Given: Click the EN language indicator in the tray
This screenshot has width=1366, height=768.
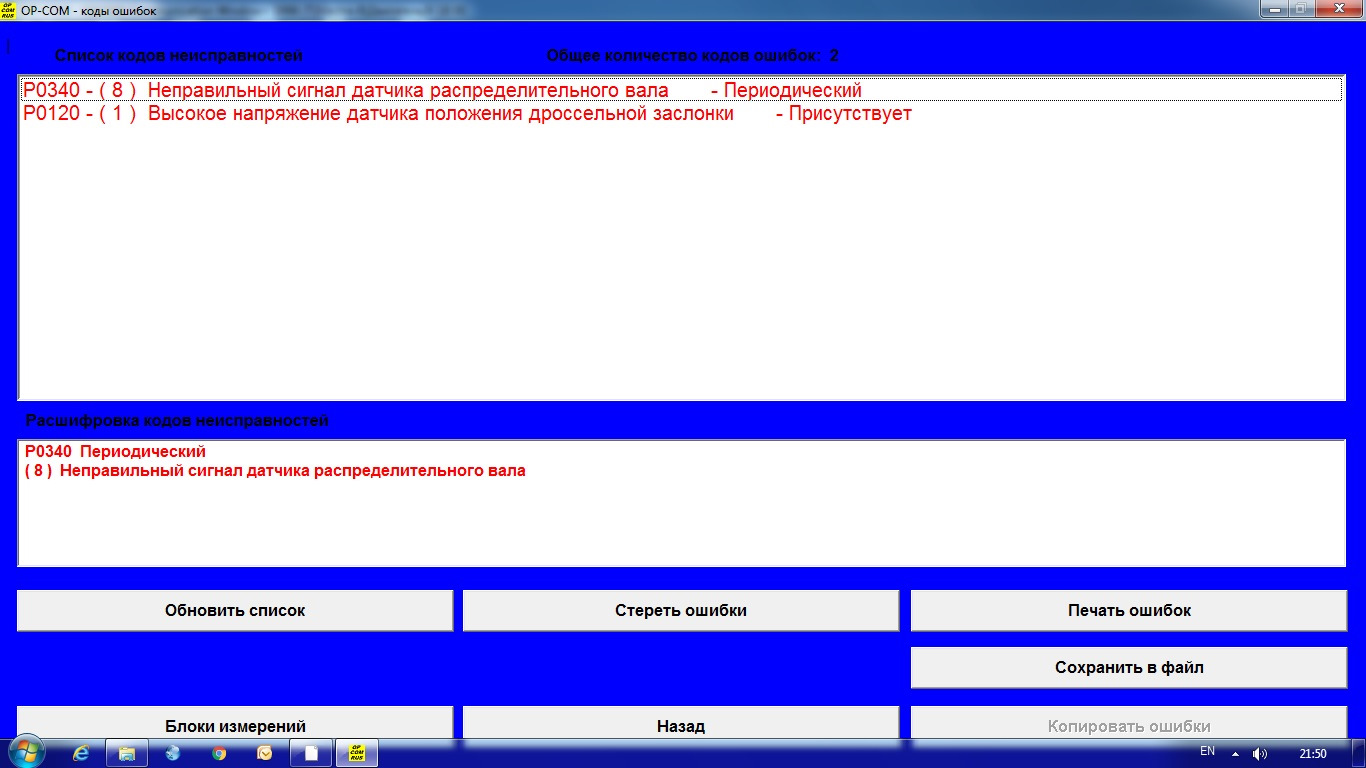Looking at the screenshot, I should (1207, 751).
